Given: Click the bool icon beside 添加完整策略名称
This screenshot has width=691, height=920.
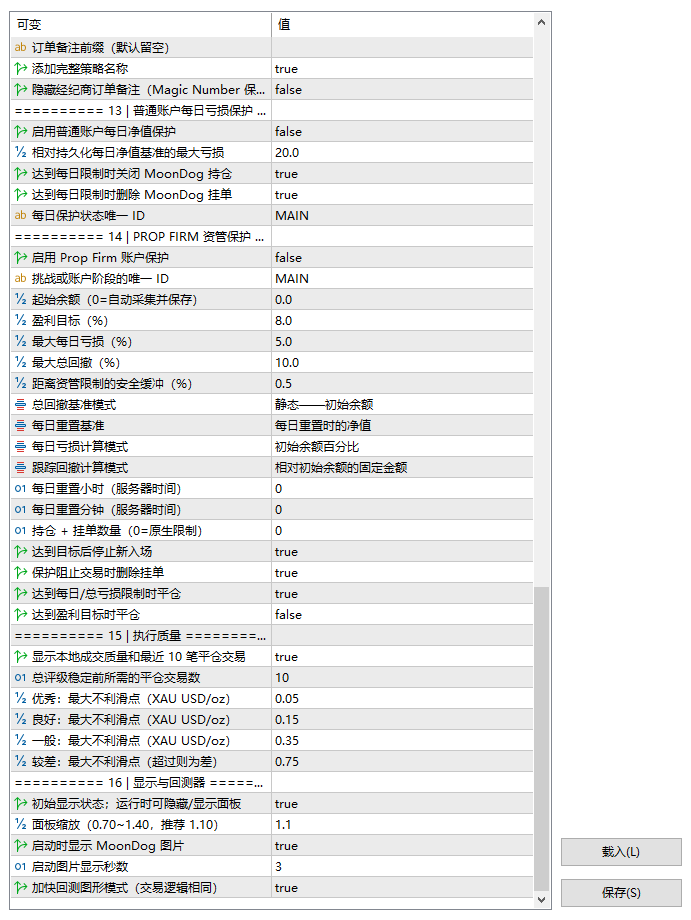Looking at the screenshot, I should point(21,69).
